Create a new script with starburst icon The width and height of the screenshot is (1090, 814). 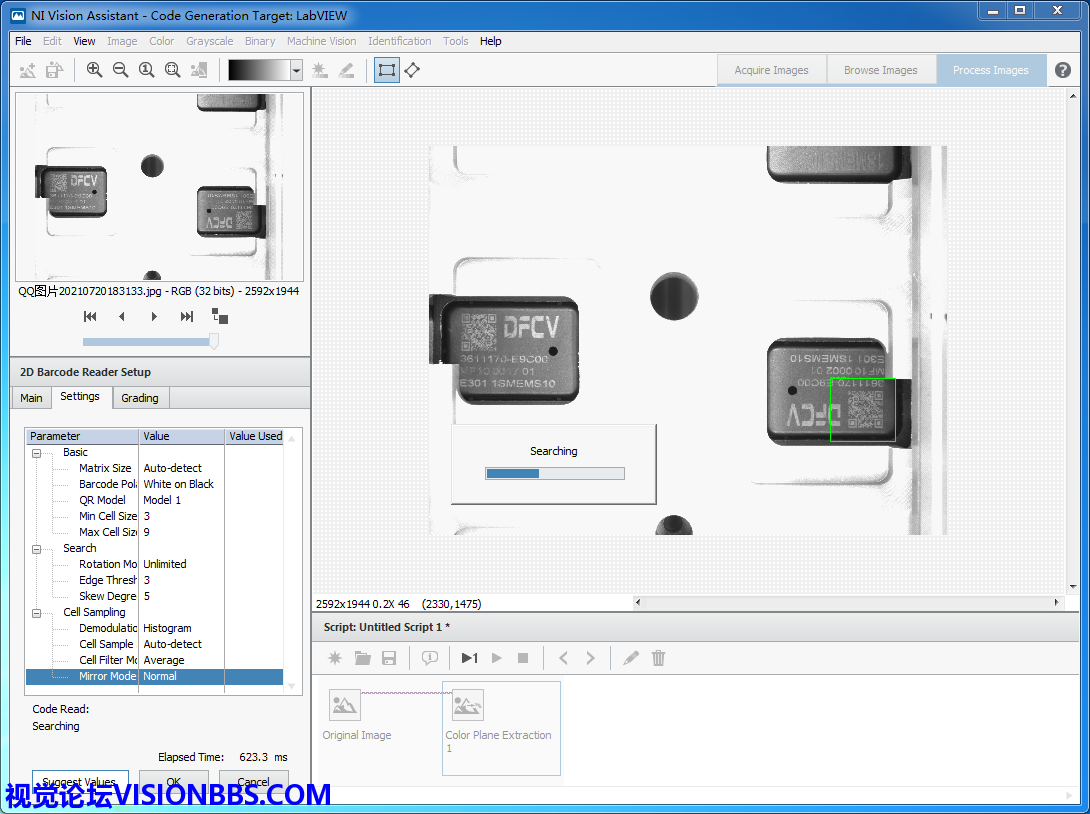(335, 658)
